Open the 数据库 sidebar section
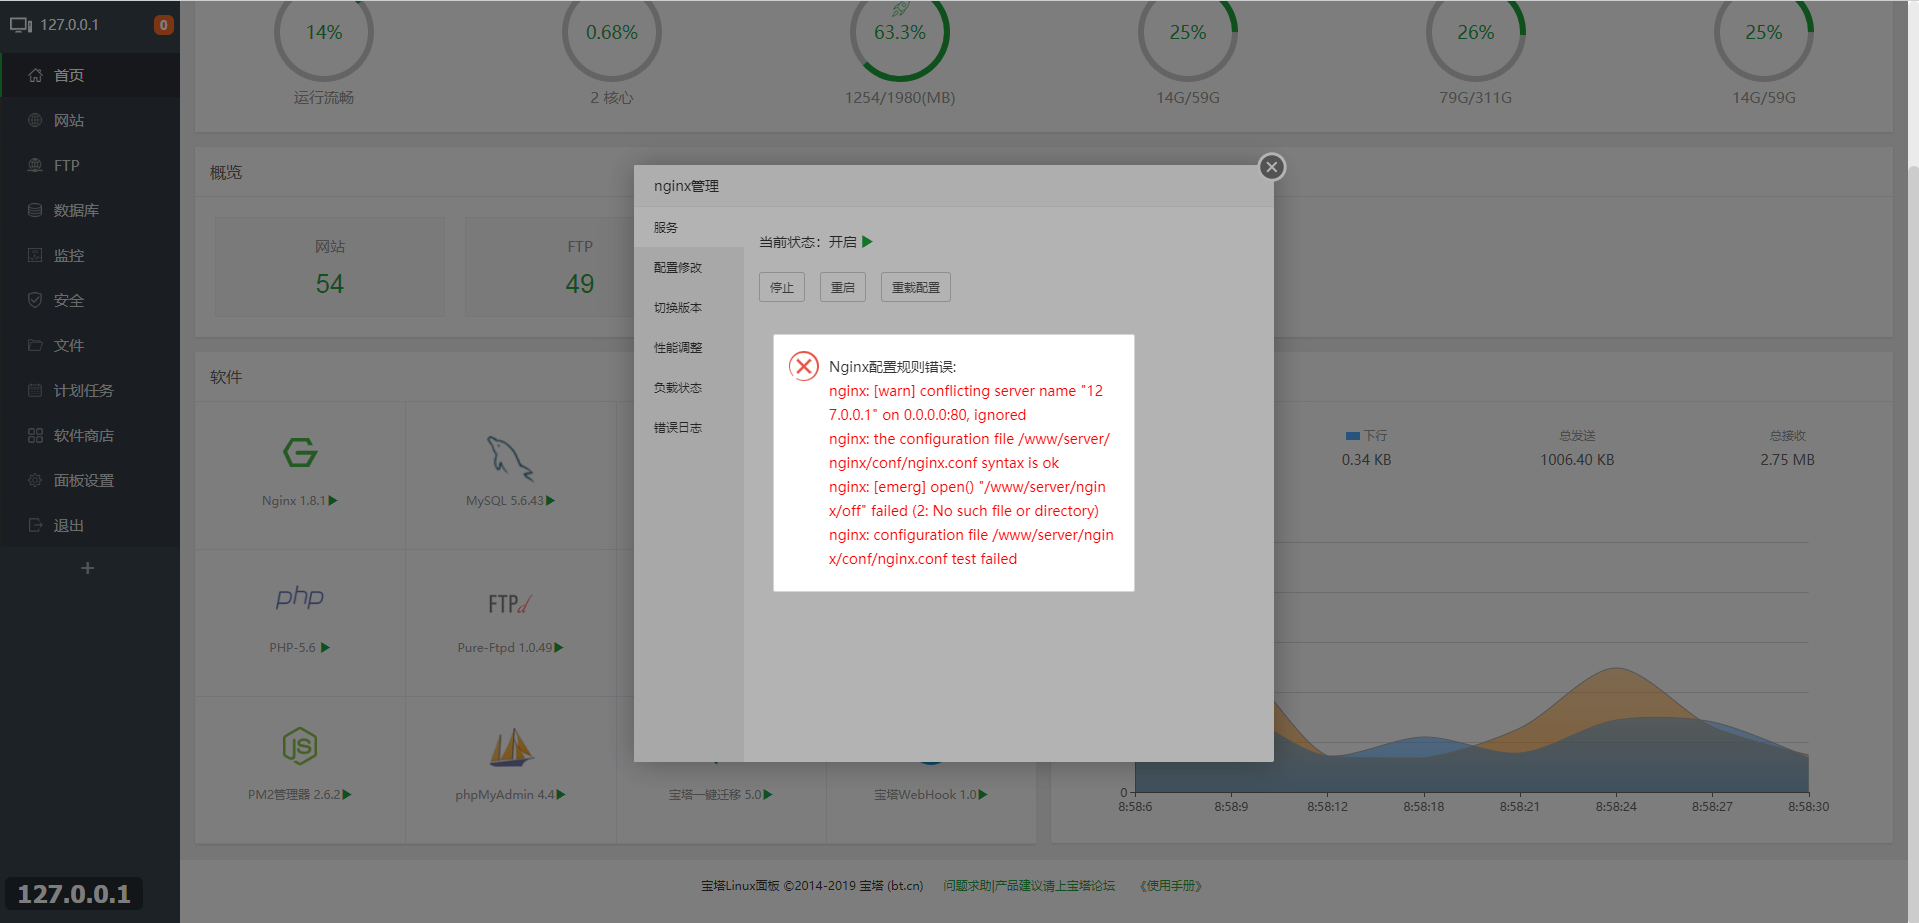This screenshot has height=923, width=1919. coord(73,210)
